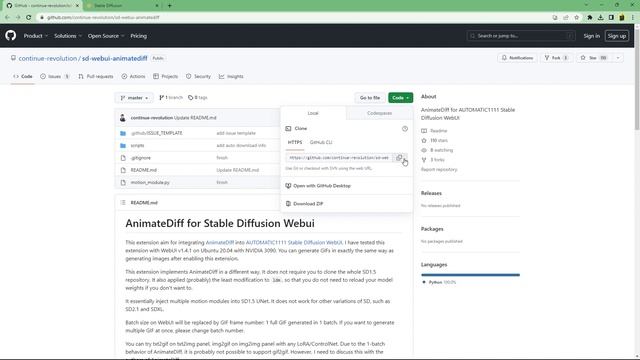Open the browser three-dot menu
640x360 pixels.
point(633,18)
